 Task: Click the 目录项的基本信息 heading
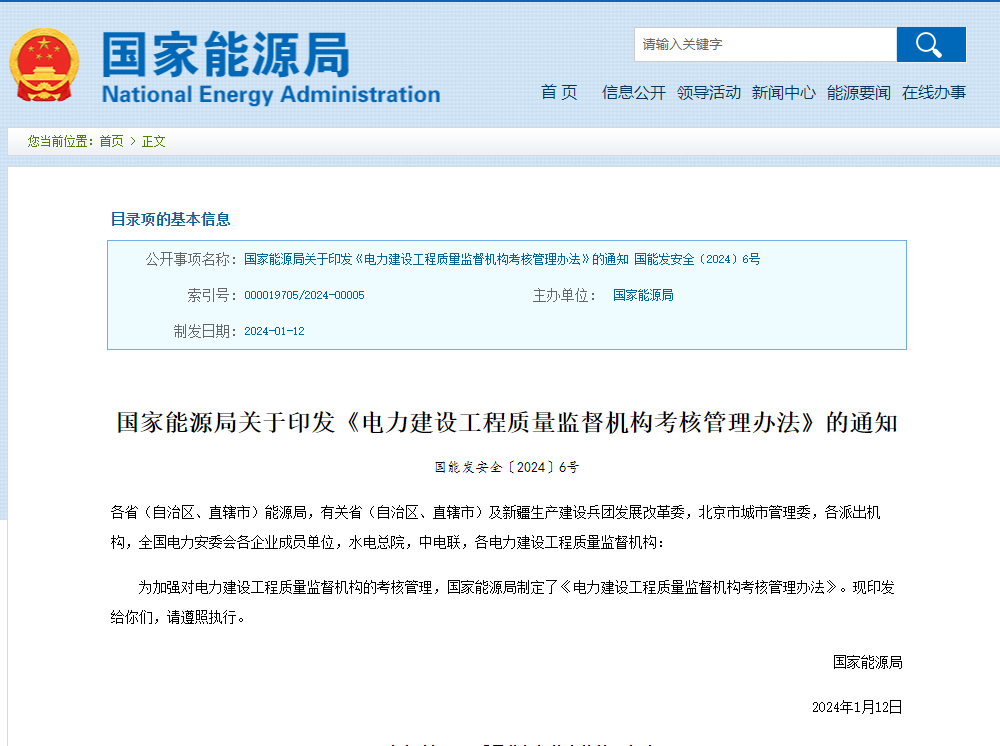pyautogui.click(x=170, y=219)
